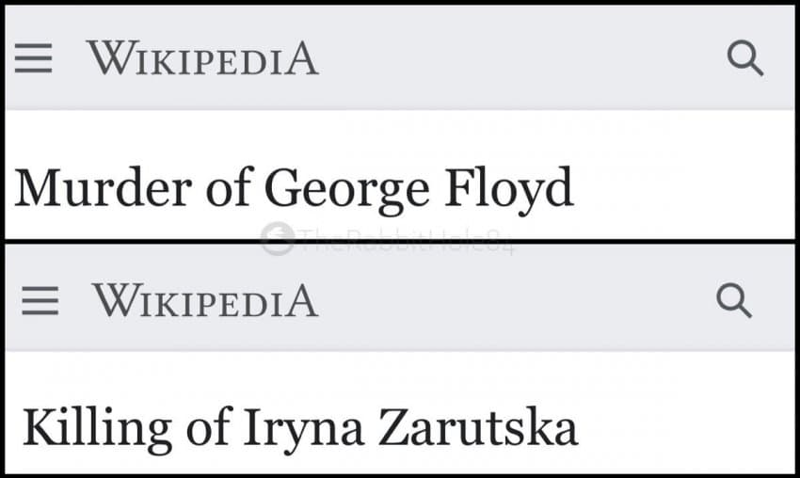Click the word Murder in the top title

tap(104, 187)
